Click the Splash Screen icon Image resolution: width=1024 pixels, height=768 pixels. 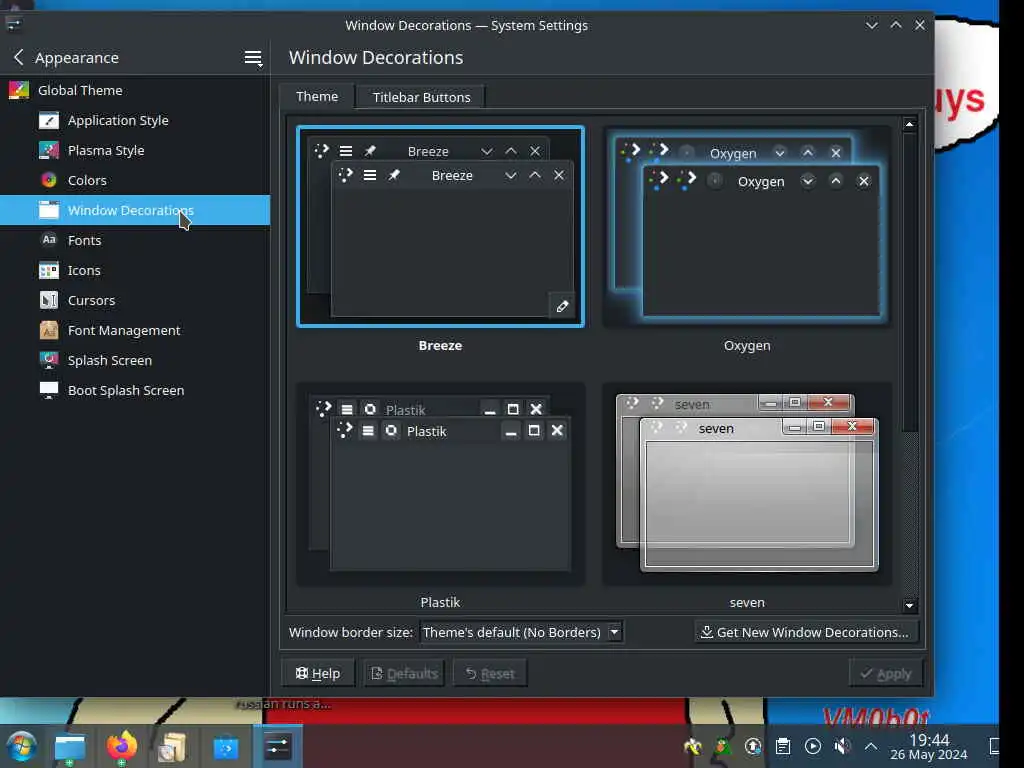point(49,360)
